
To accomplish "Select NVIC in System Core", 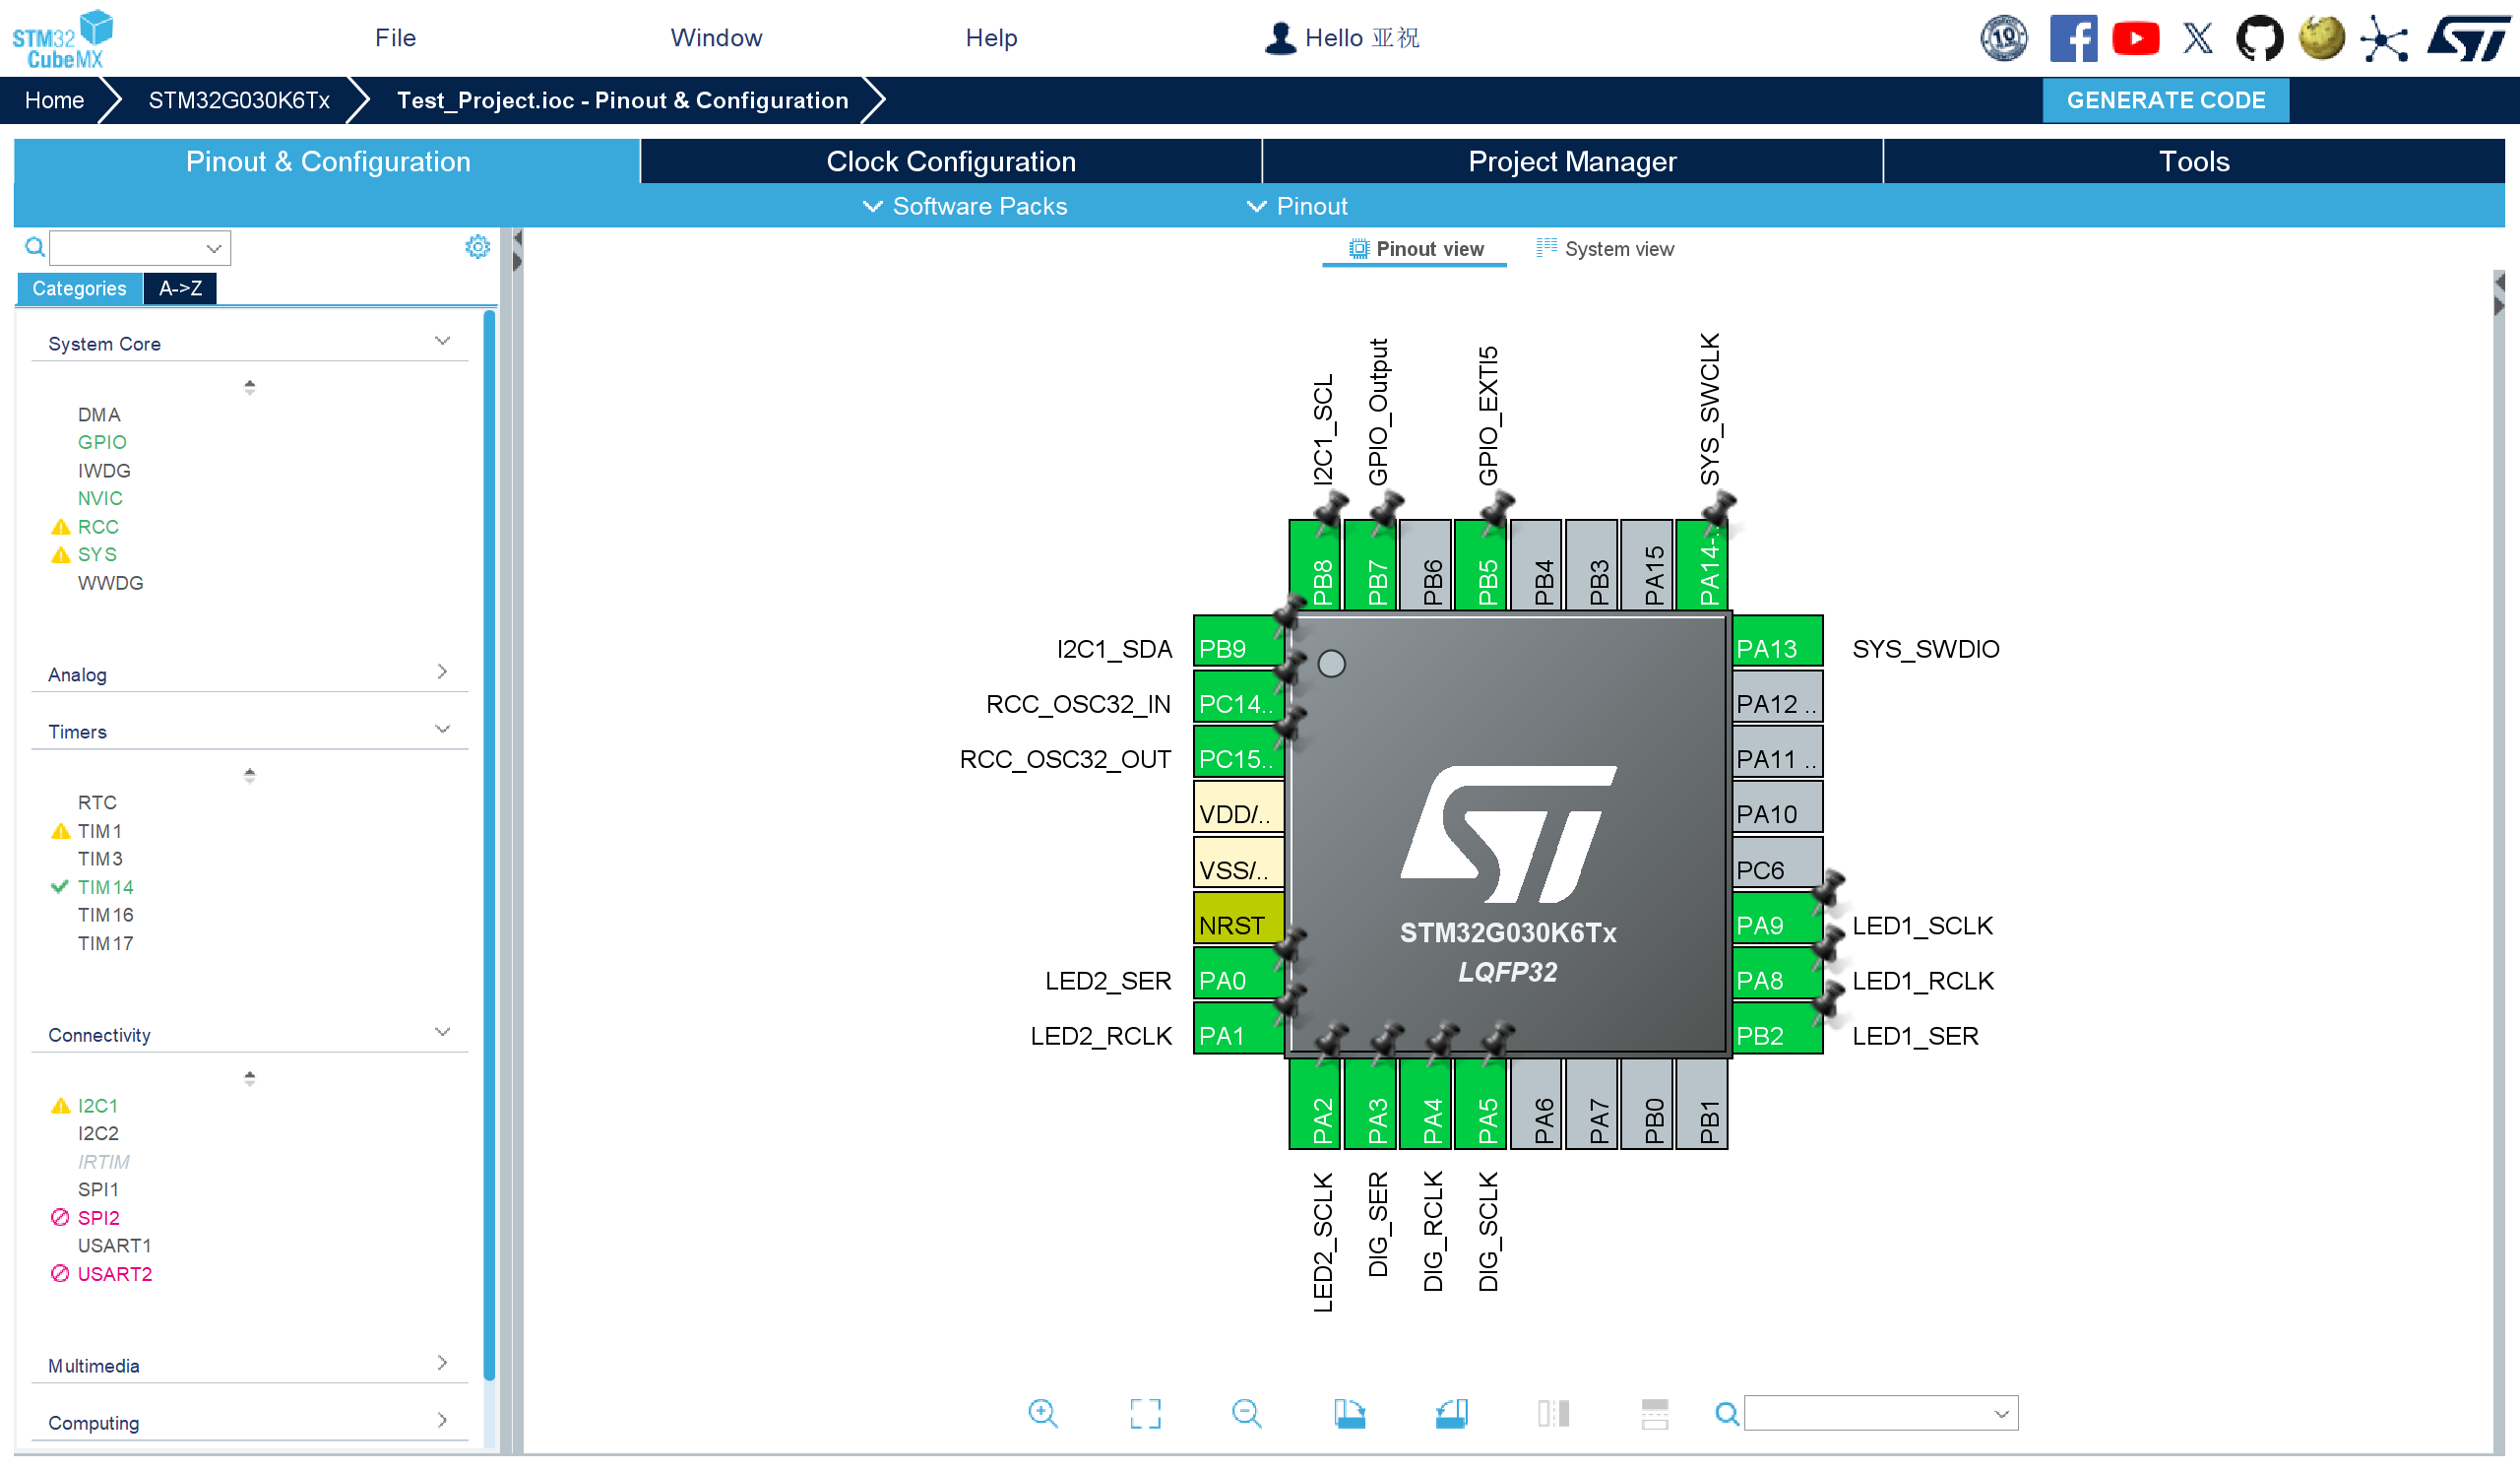I will (x=100, y=498).
